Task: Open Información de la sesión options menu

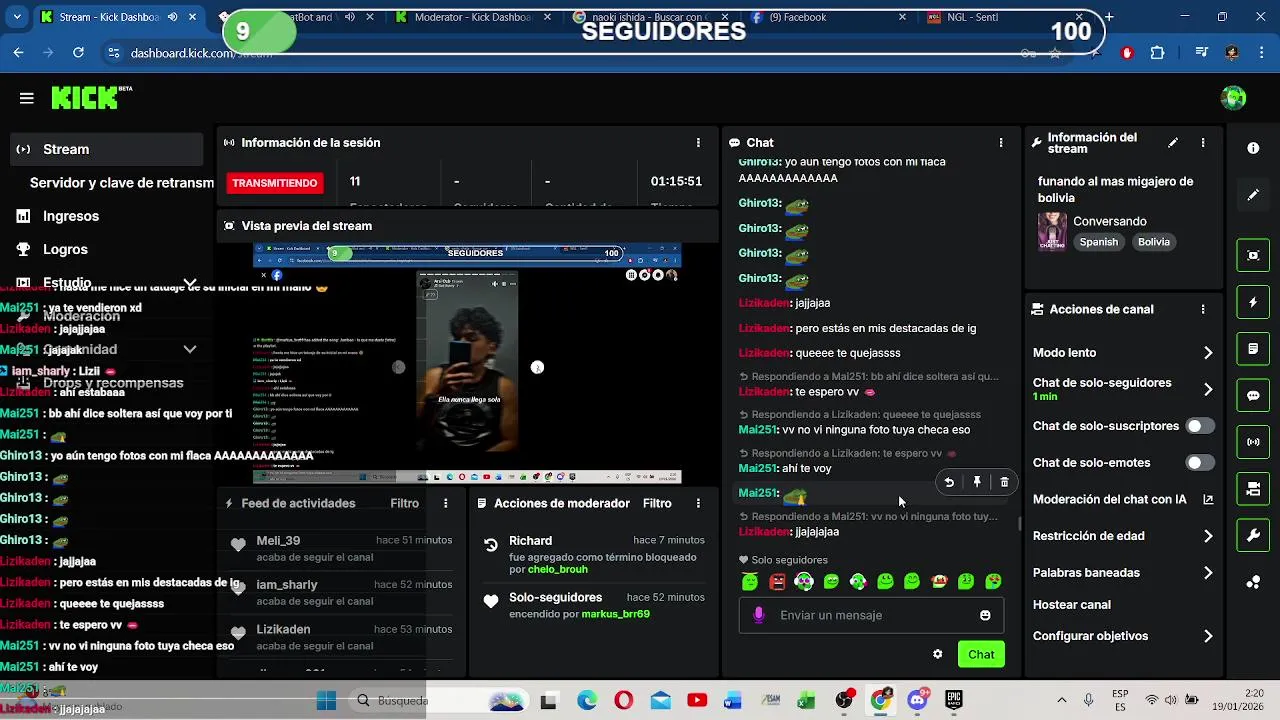Action: tap(698, 143)
